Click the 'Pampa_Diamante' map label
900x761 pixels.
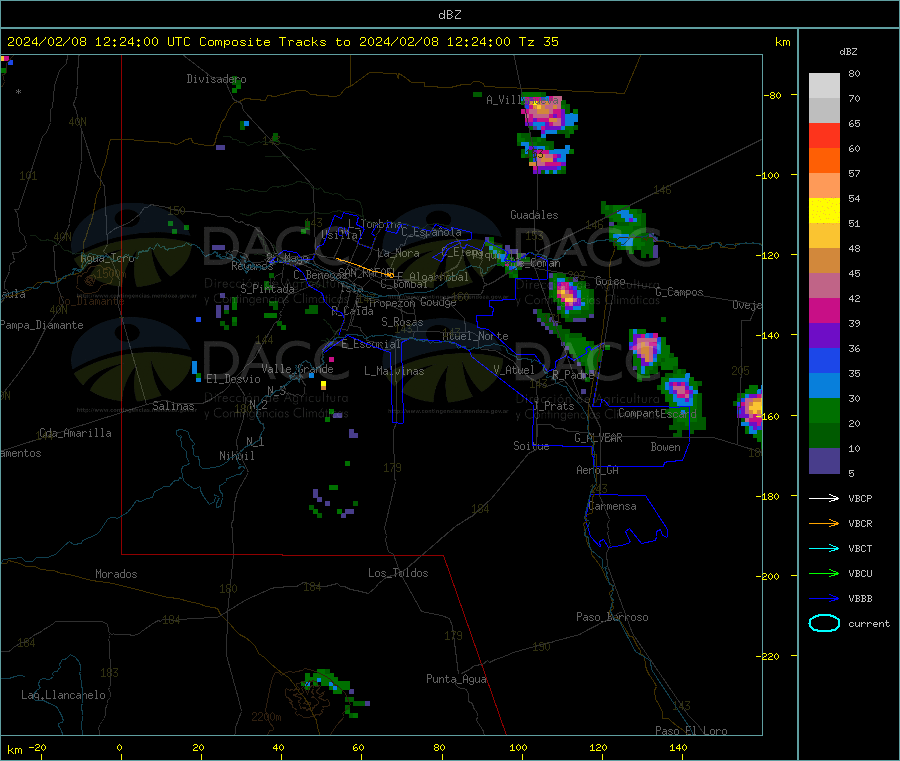click(x=42, y=325)
